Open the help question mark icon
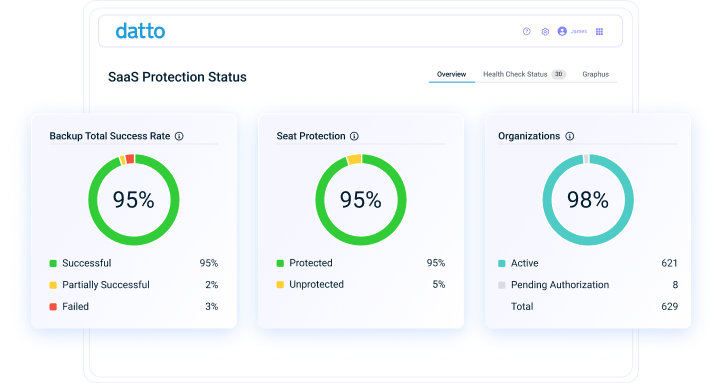 click(x=527, y=31)
